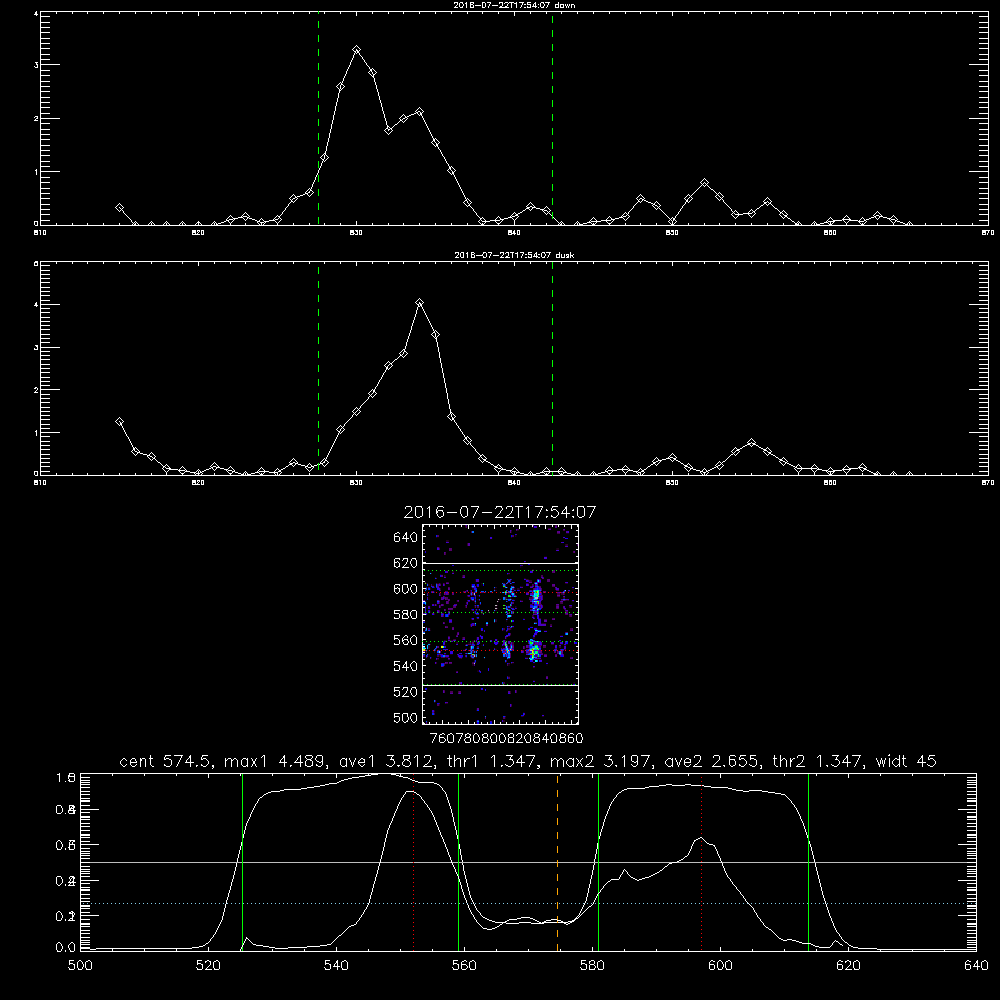Screen dimensions: 1000x1000
Task: Select the rightmost solid green line in bottom plot
Action: coord(808,862)
